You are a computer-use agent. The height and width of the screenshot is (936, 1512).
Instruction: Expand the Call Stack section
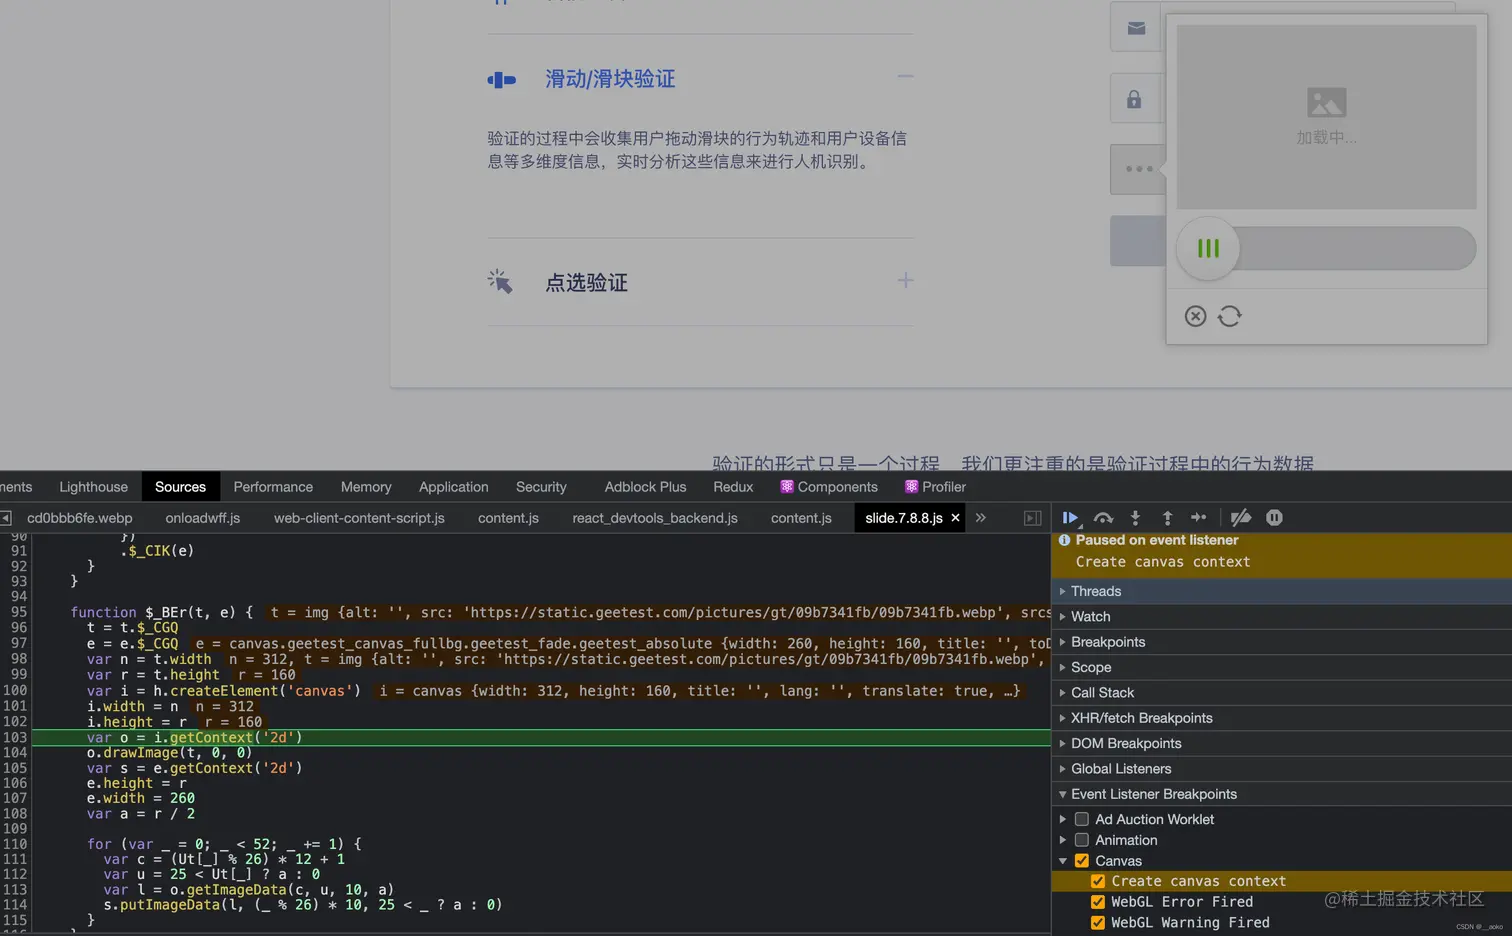(1282, 693)
